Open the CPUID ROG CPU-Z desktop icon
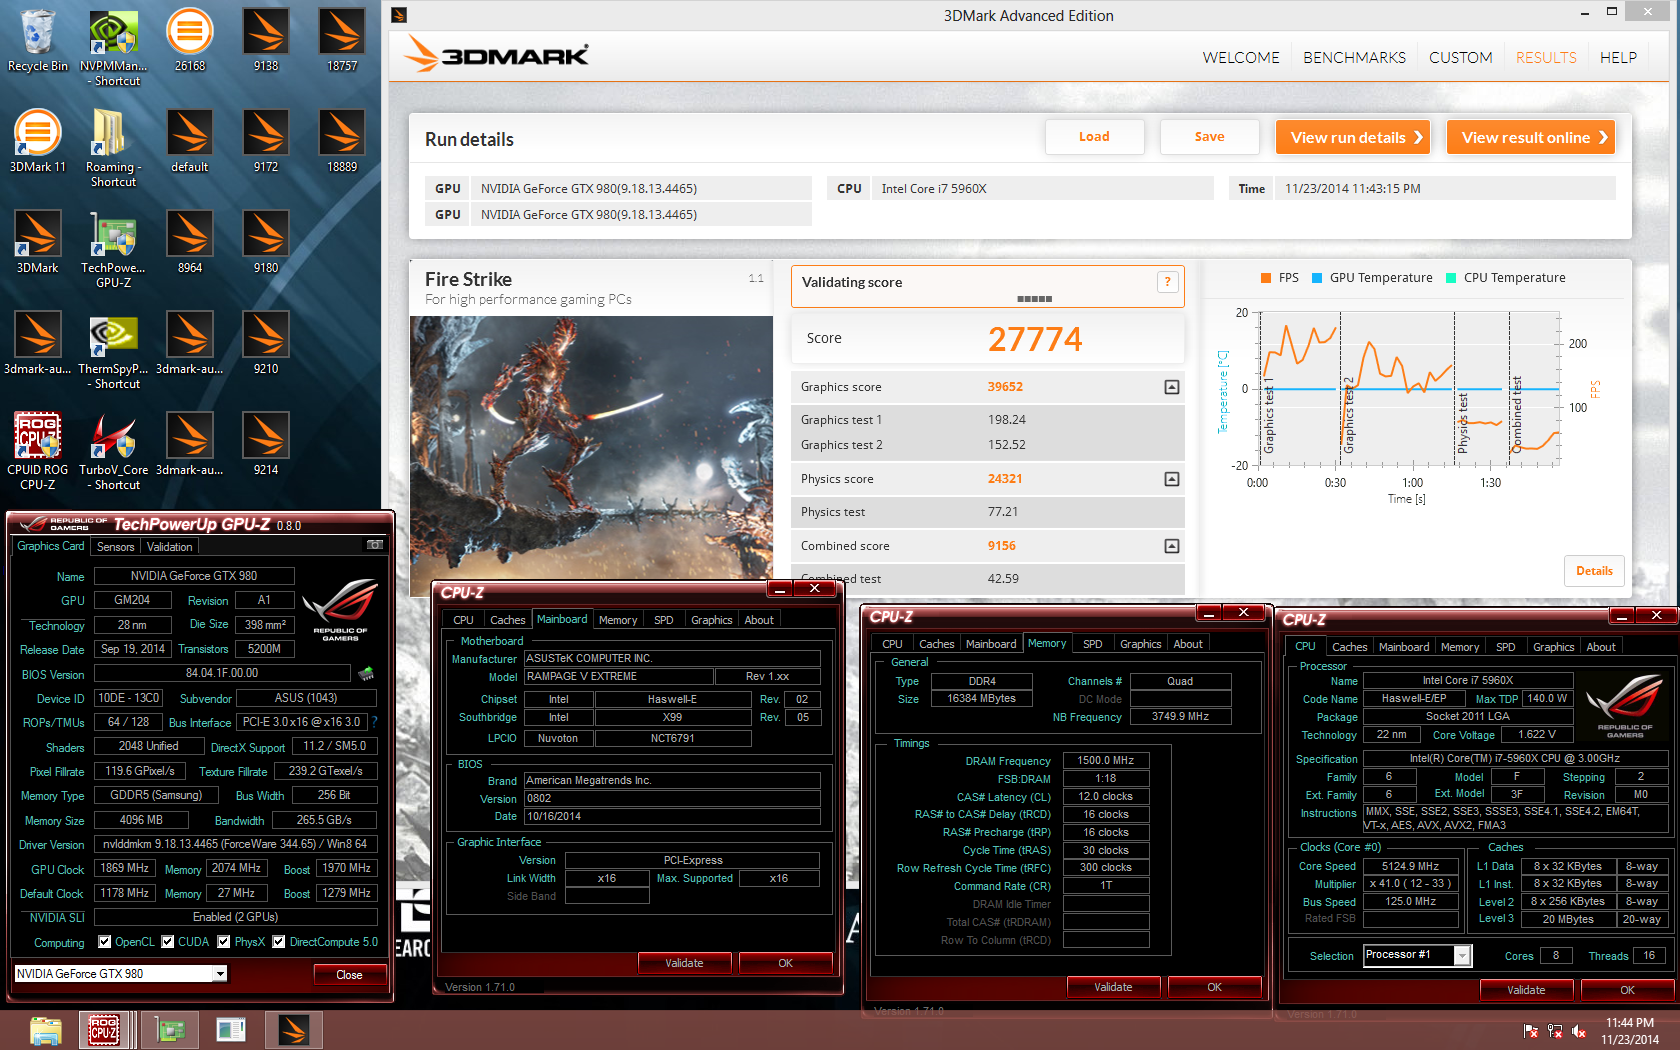 [x=38, y=451]
